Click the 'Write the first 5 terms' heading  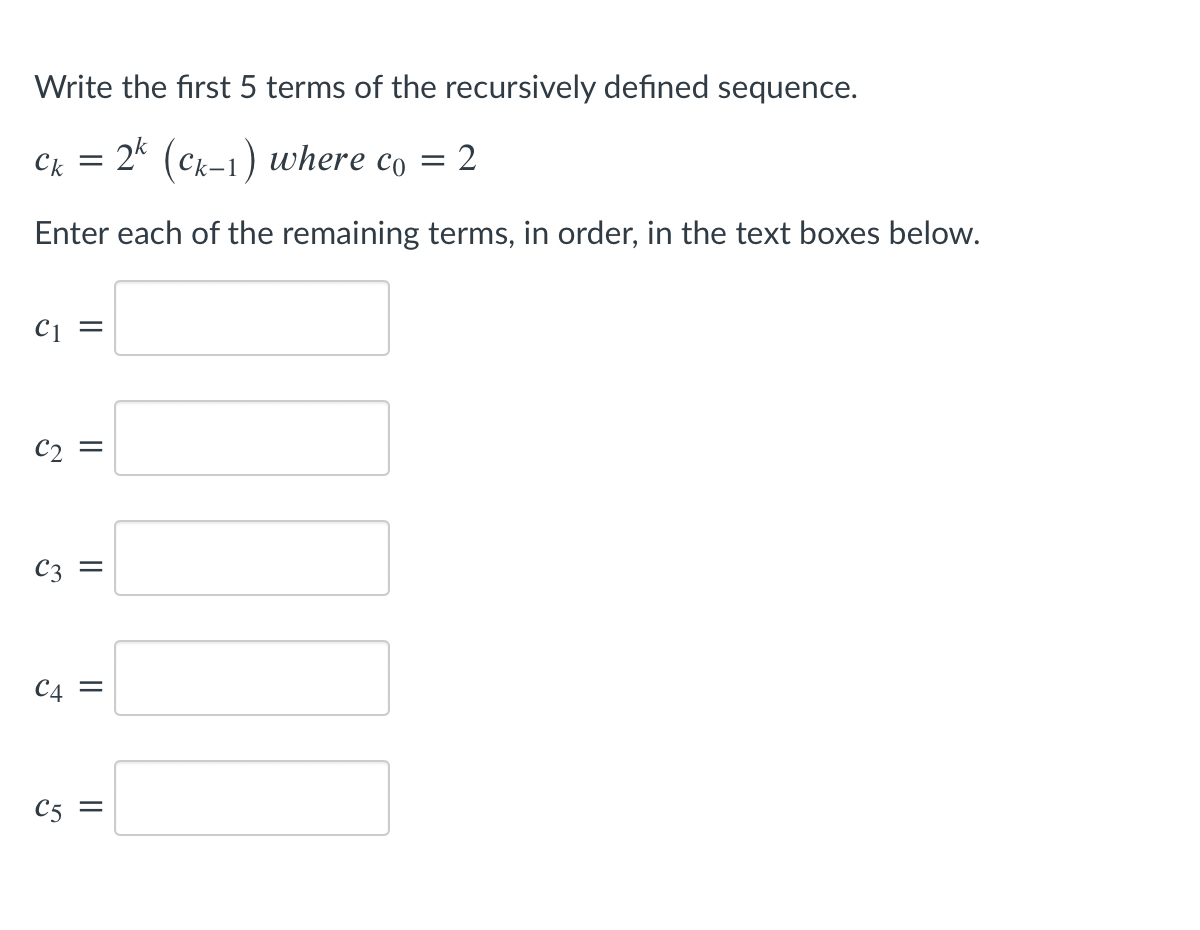pyautogui.click(x=446, y=88)
